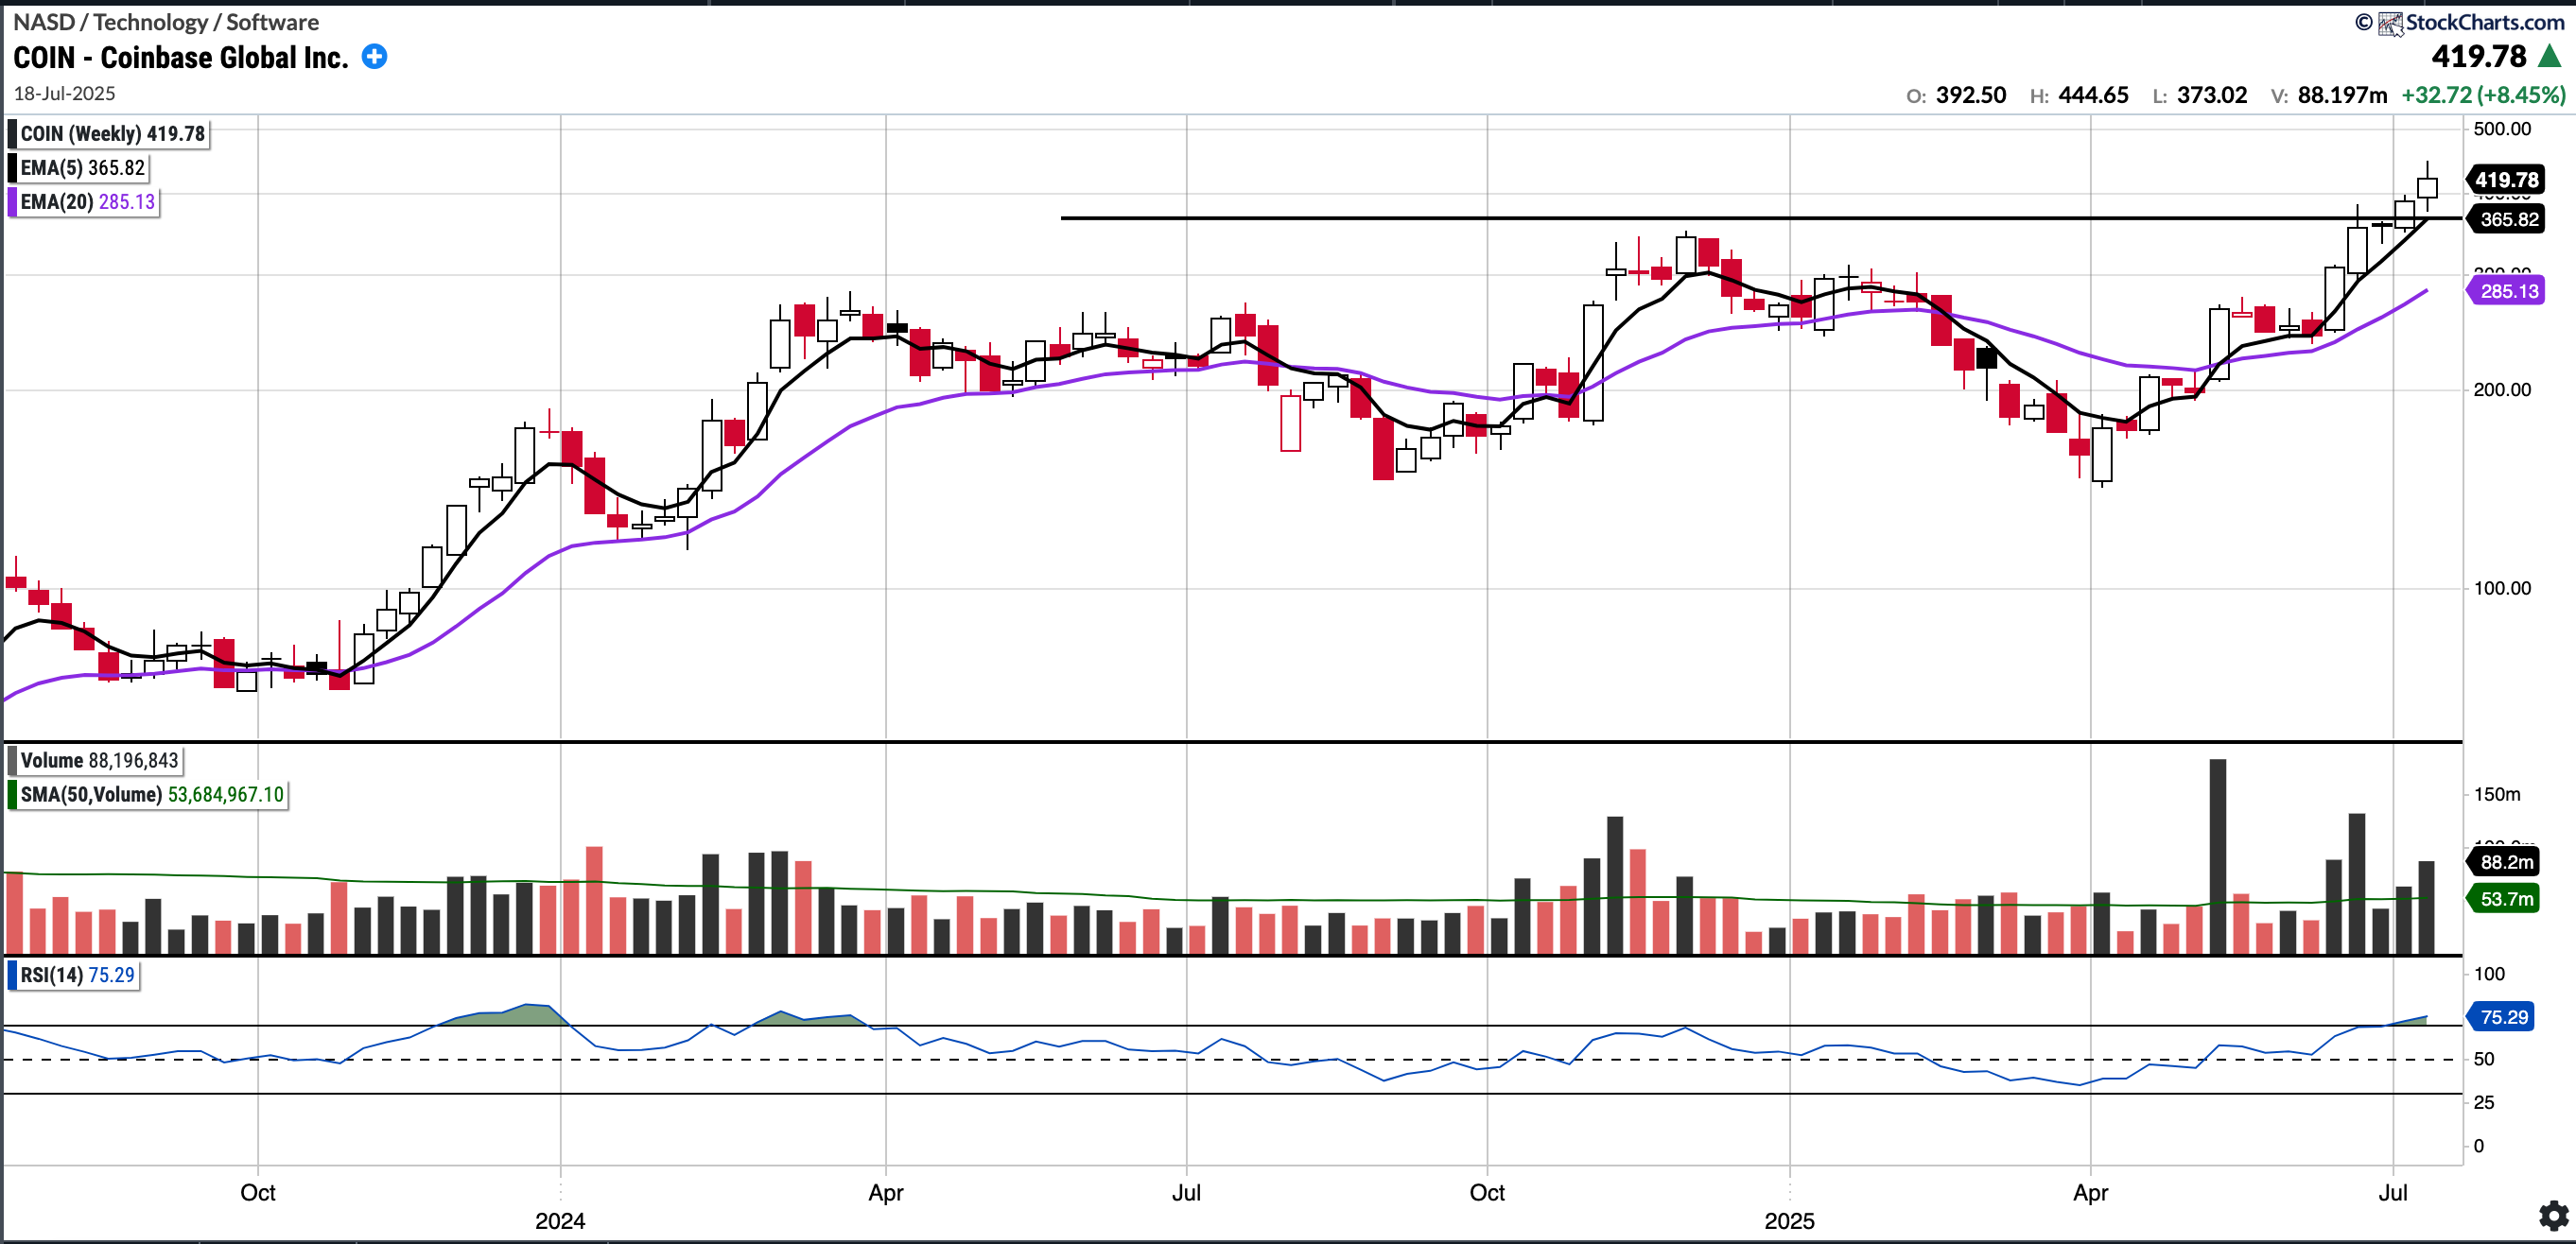2576x1244 pixels.
Task: Click the blue 75.29 RSI value tag
Action: click(2503, 1017)
